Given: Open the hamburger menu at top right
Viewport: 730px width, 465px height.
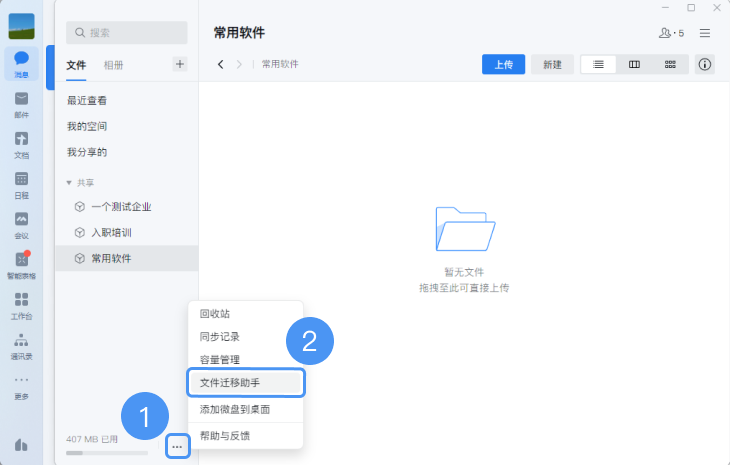Looking at the screenshot, I should [x=705, y=33].
